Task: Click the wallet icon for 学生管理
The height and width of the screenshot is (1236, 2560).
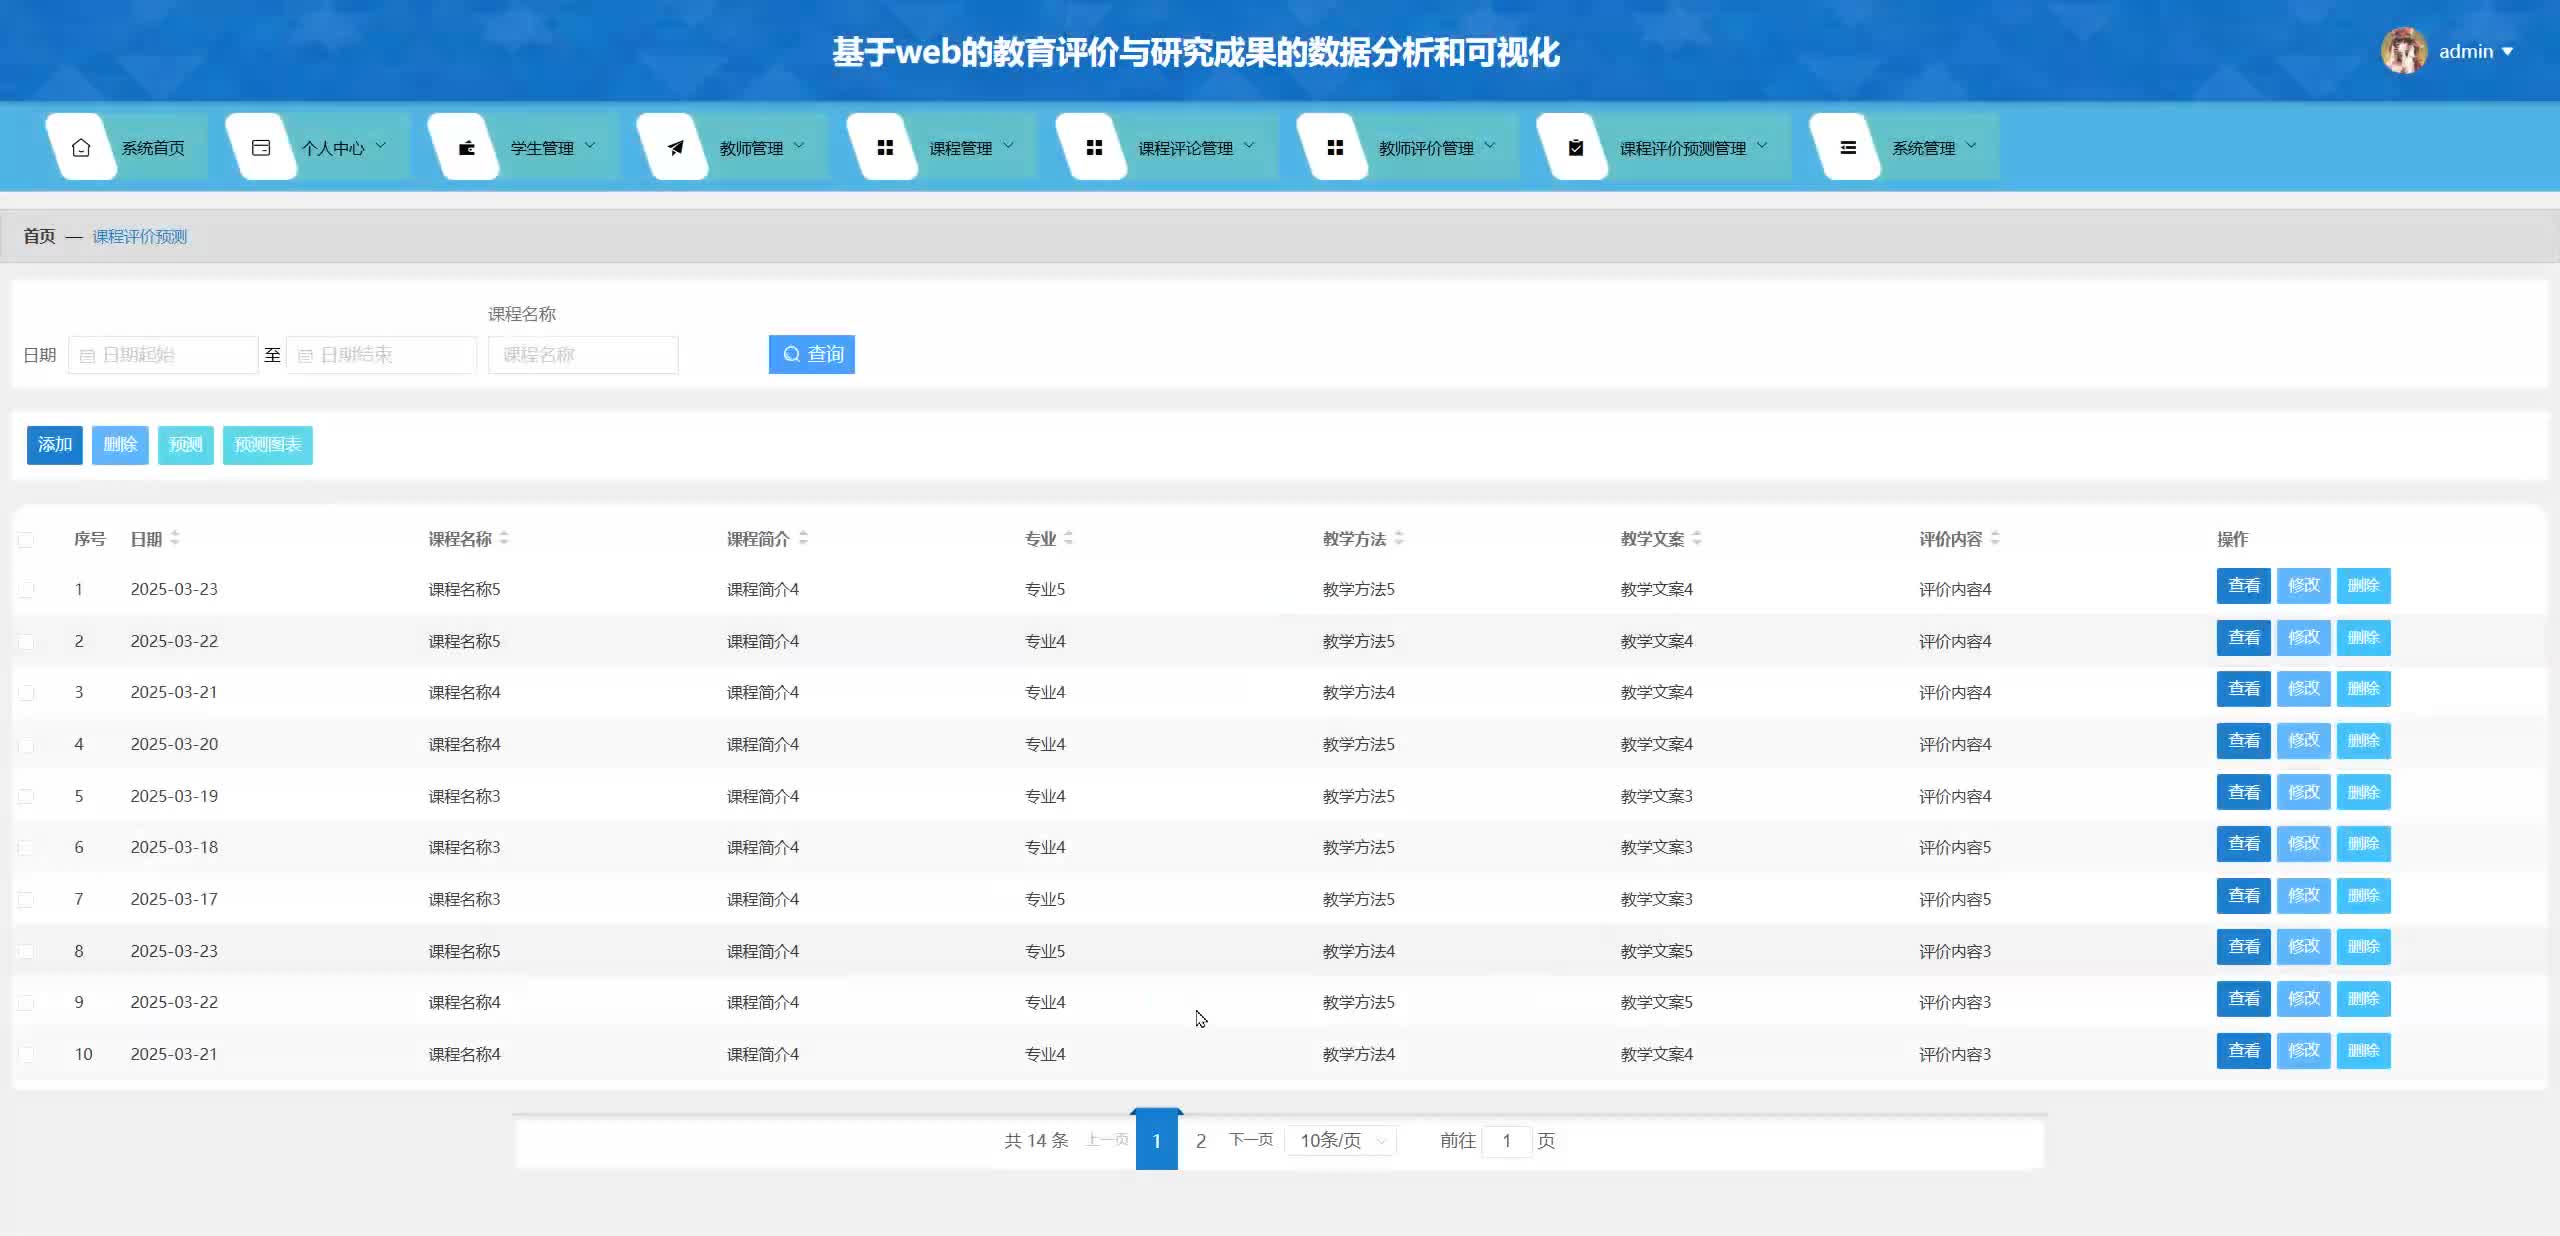Action: (466, 148)
